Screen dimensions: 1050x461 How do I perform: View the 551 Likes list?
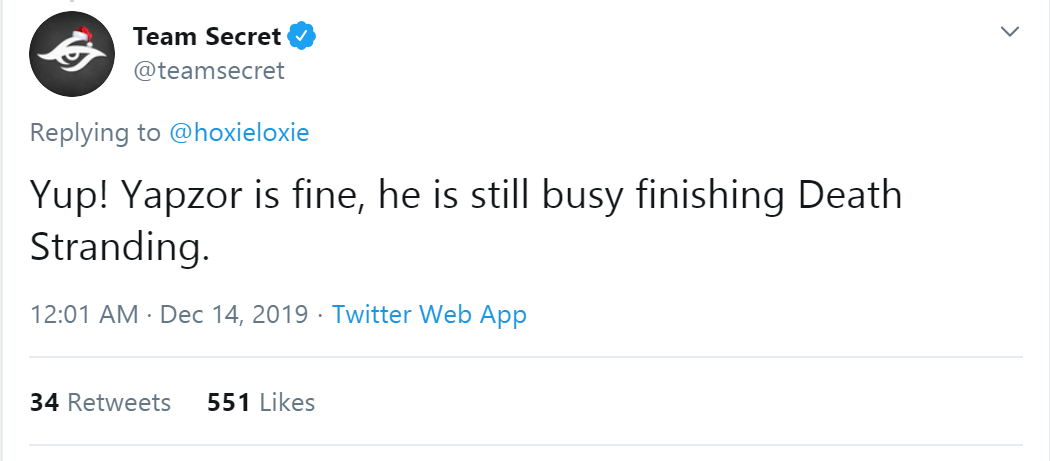(x=261, y=402)
